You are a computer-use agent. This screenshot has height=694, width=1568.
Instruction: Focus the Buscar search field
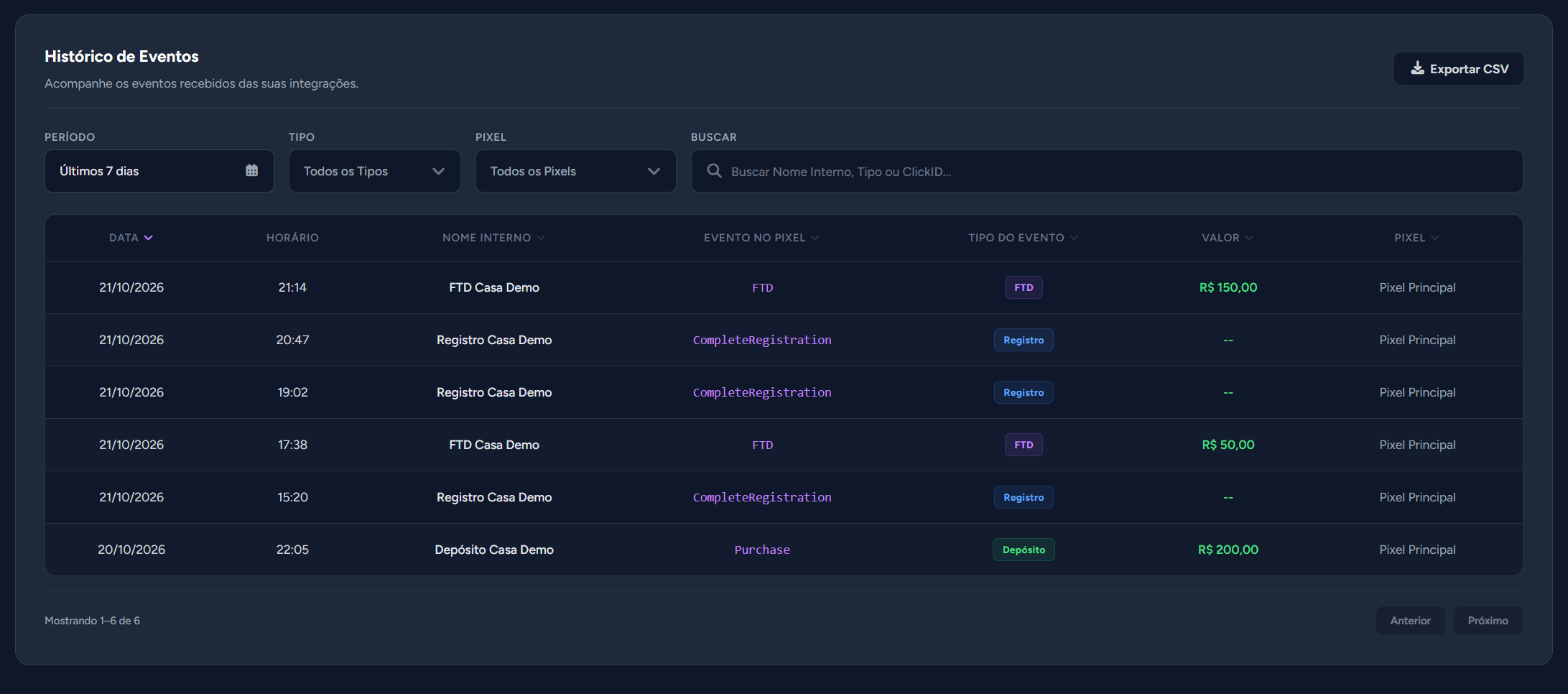point(1107,171)
